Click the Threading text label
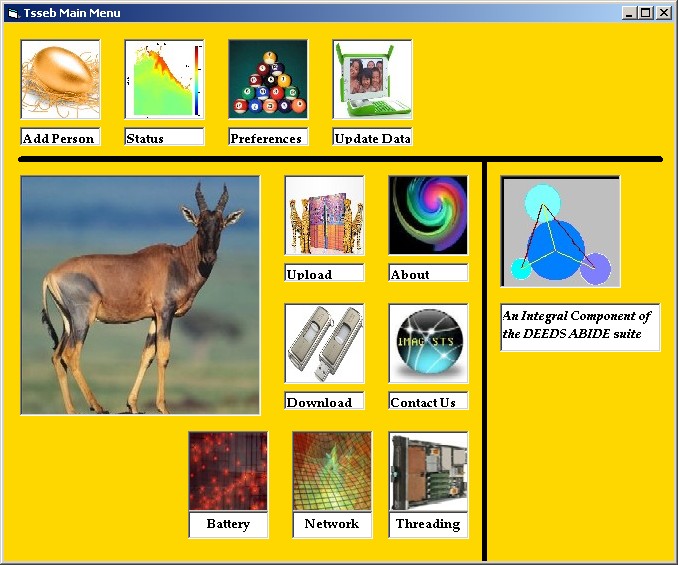The height and width of the screenshot is (565, 678). [428, 524]
